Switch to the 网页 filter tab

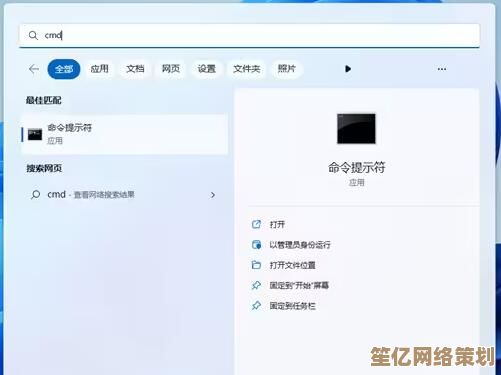pyautogui.click(x=171, y=69)
